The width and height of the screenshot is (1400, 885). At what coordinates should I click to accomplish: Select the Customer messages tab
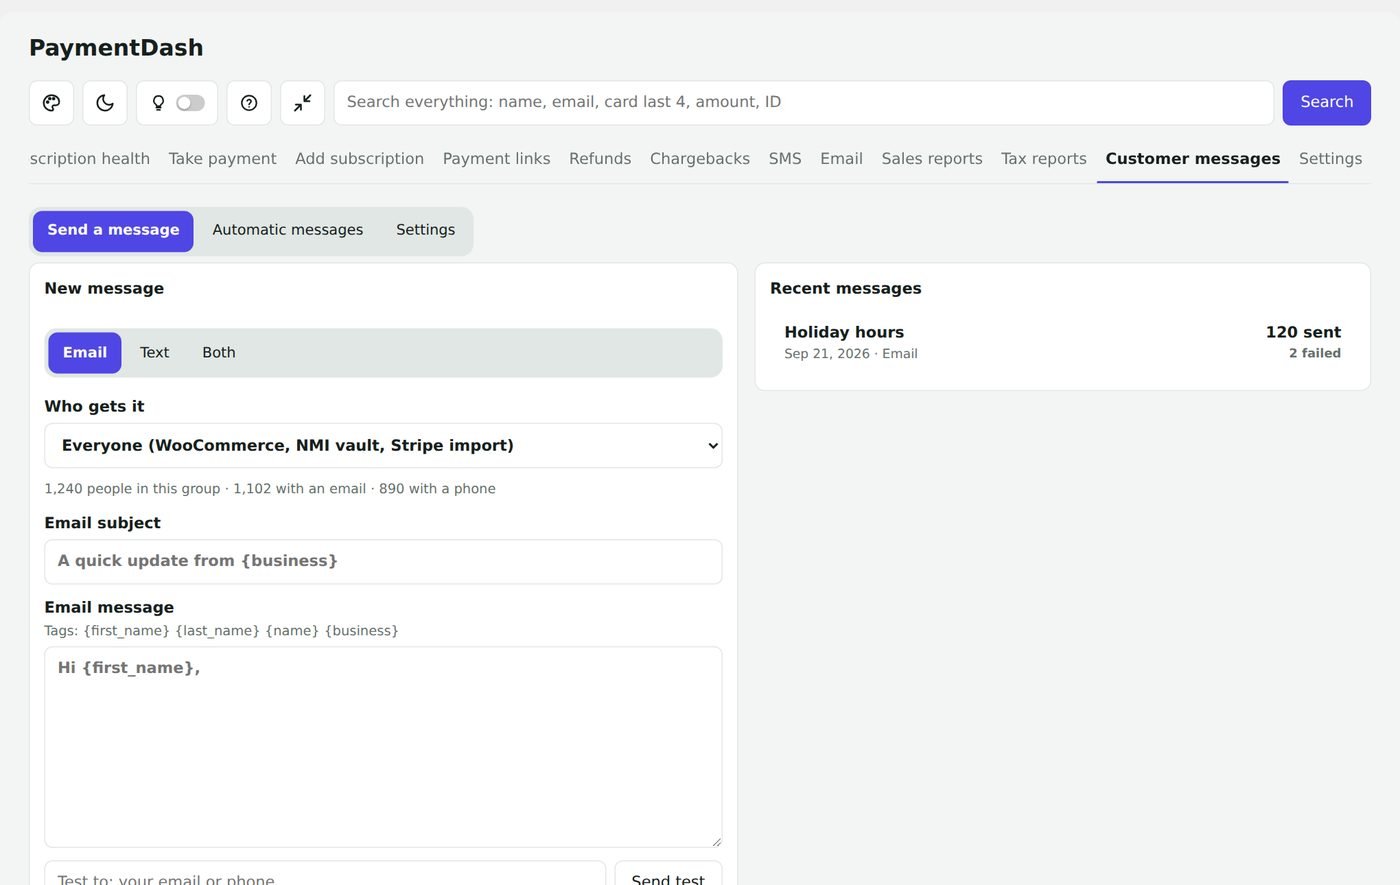click(x=1193, y=159)
